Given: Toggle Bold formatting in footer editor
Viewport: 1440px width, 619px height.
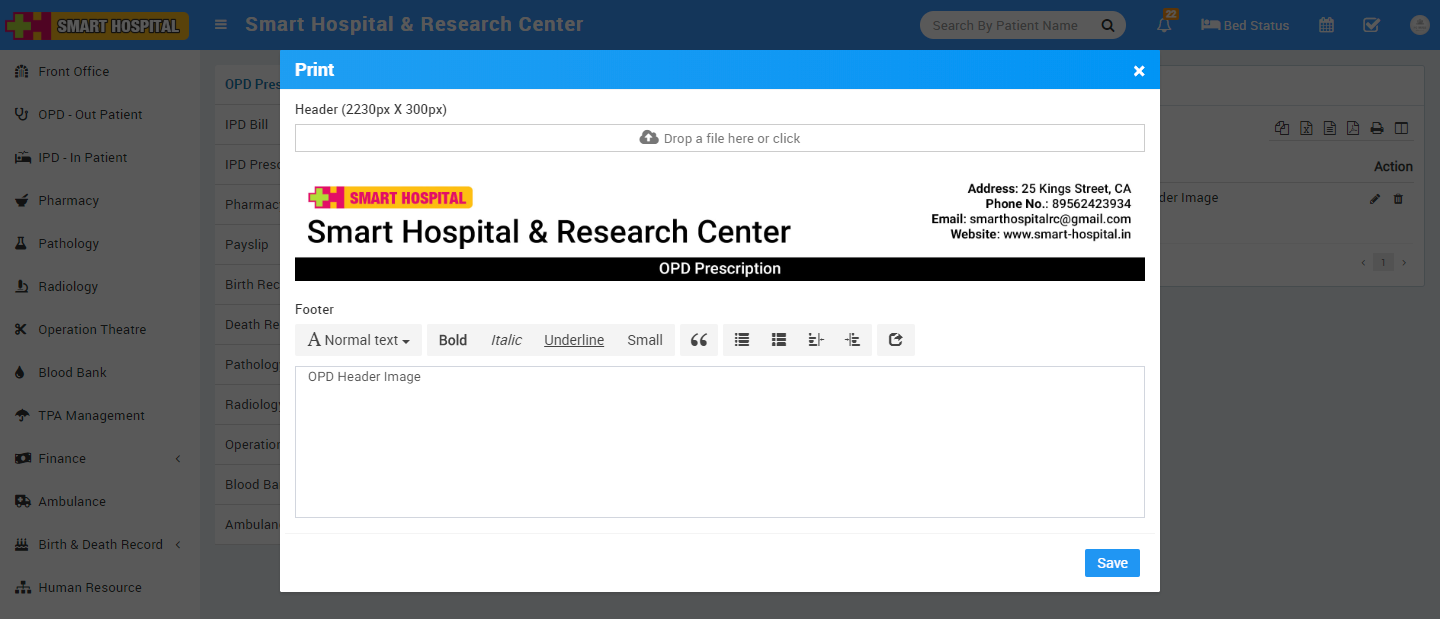Looking at the screenshot, I should tap(453, 340).
